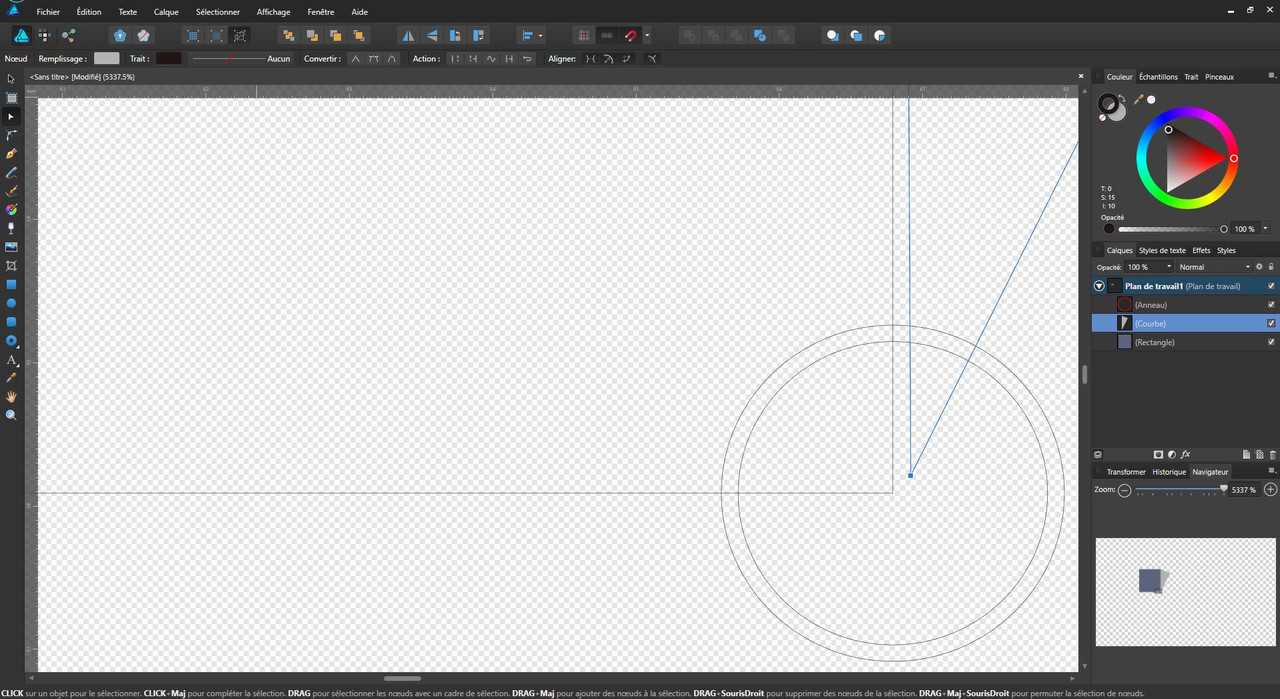Click the boolean Add operation icon

click(x=688, y=35)
